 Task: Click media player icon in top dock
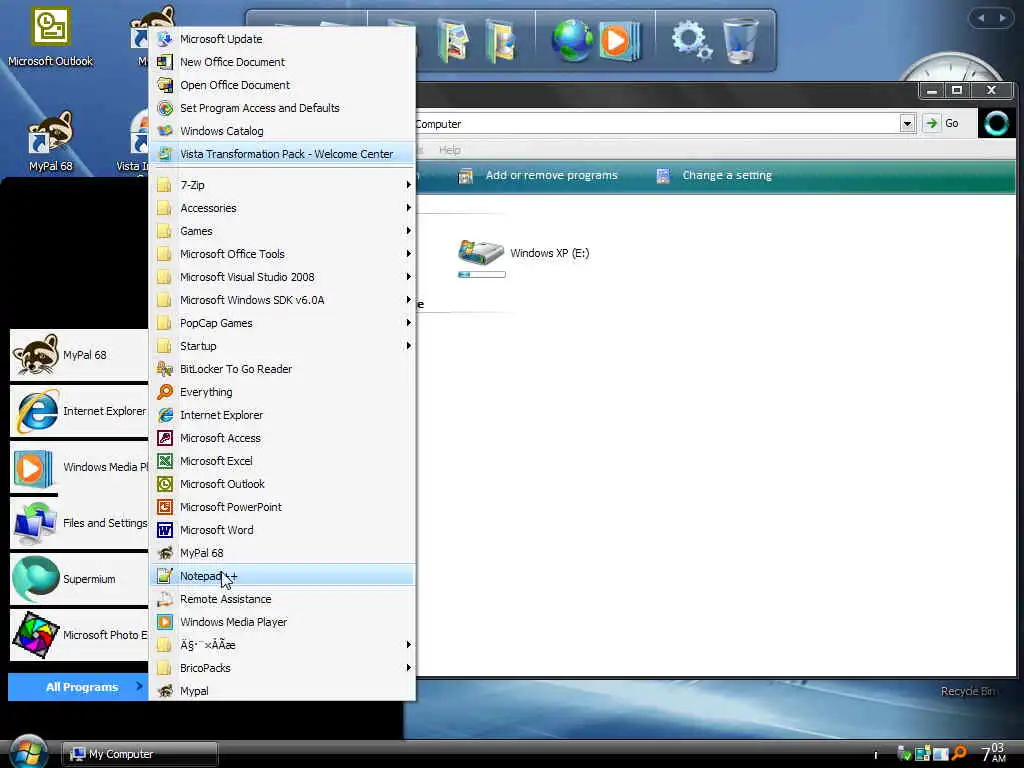[x=618, y=40]
